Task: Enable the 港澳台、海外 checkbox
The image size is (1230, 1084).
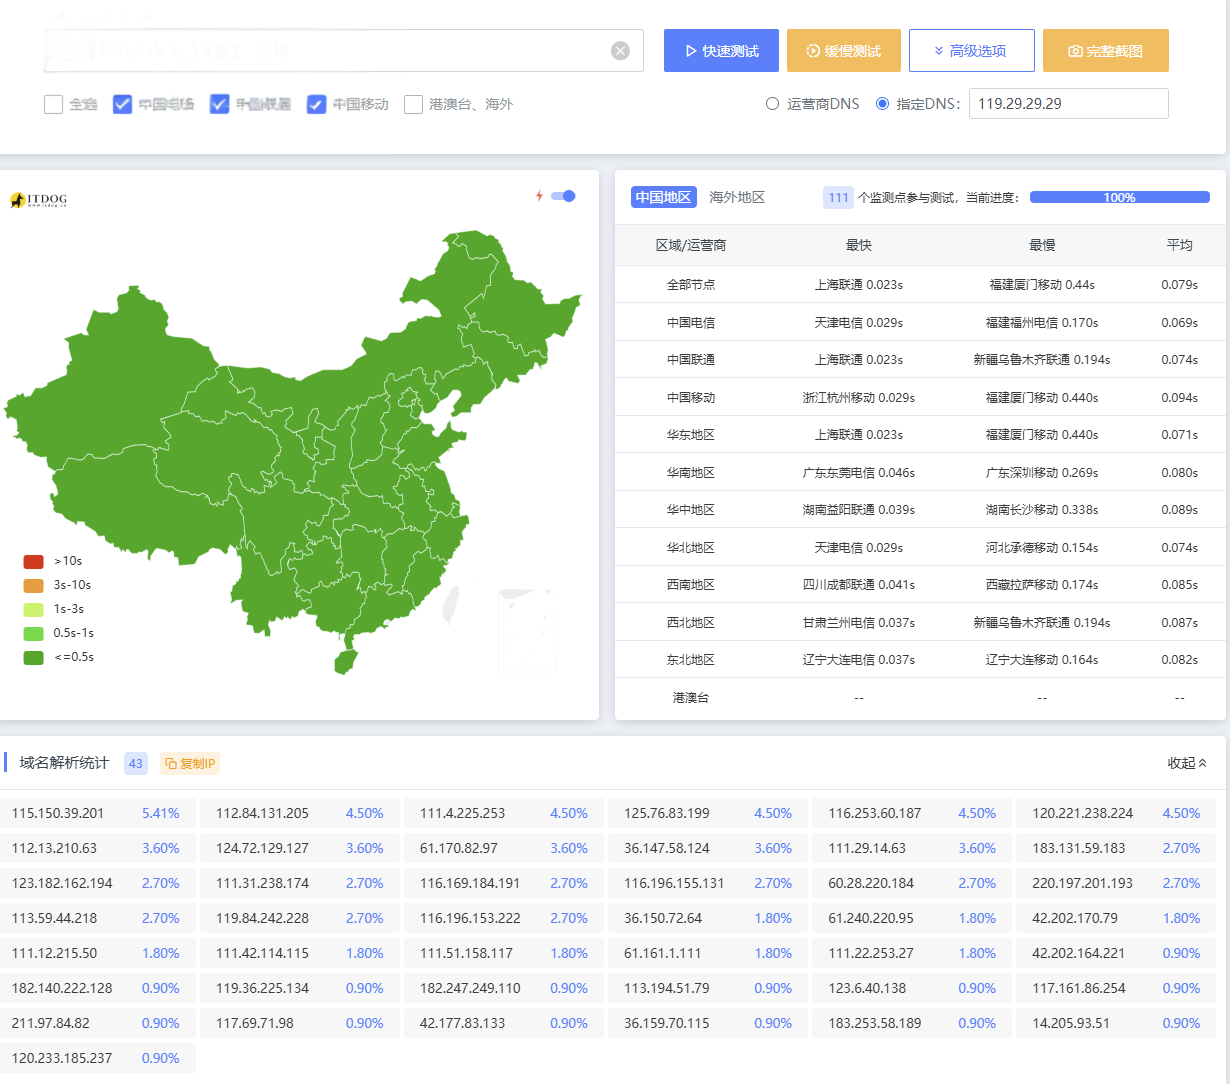Action: pyautogui.click(x=413, y=104)
